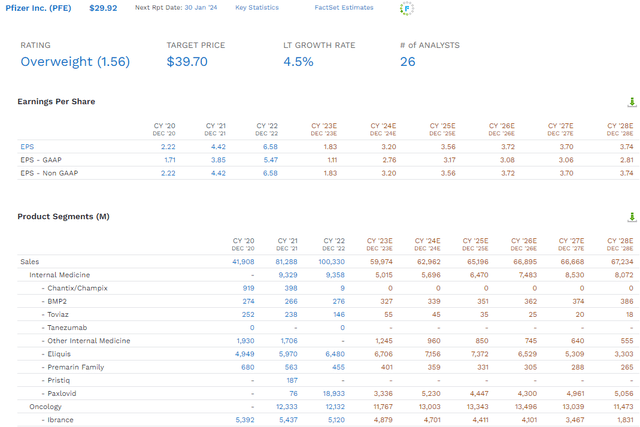
Task: Click the Overweight (1.56) rating
Action: pos(75,62)
